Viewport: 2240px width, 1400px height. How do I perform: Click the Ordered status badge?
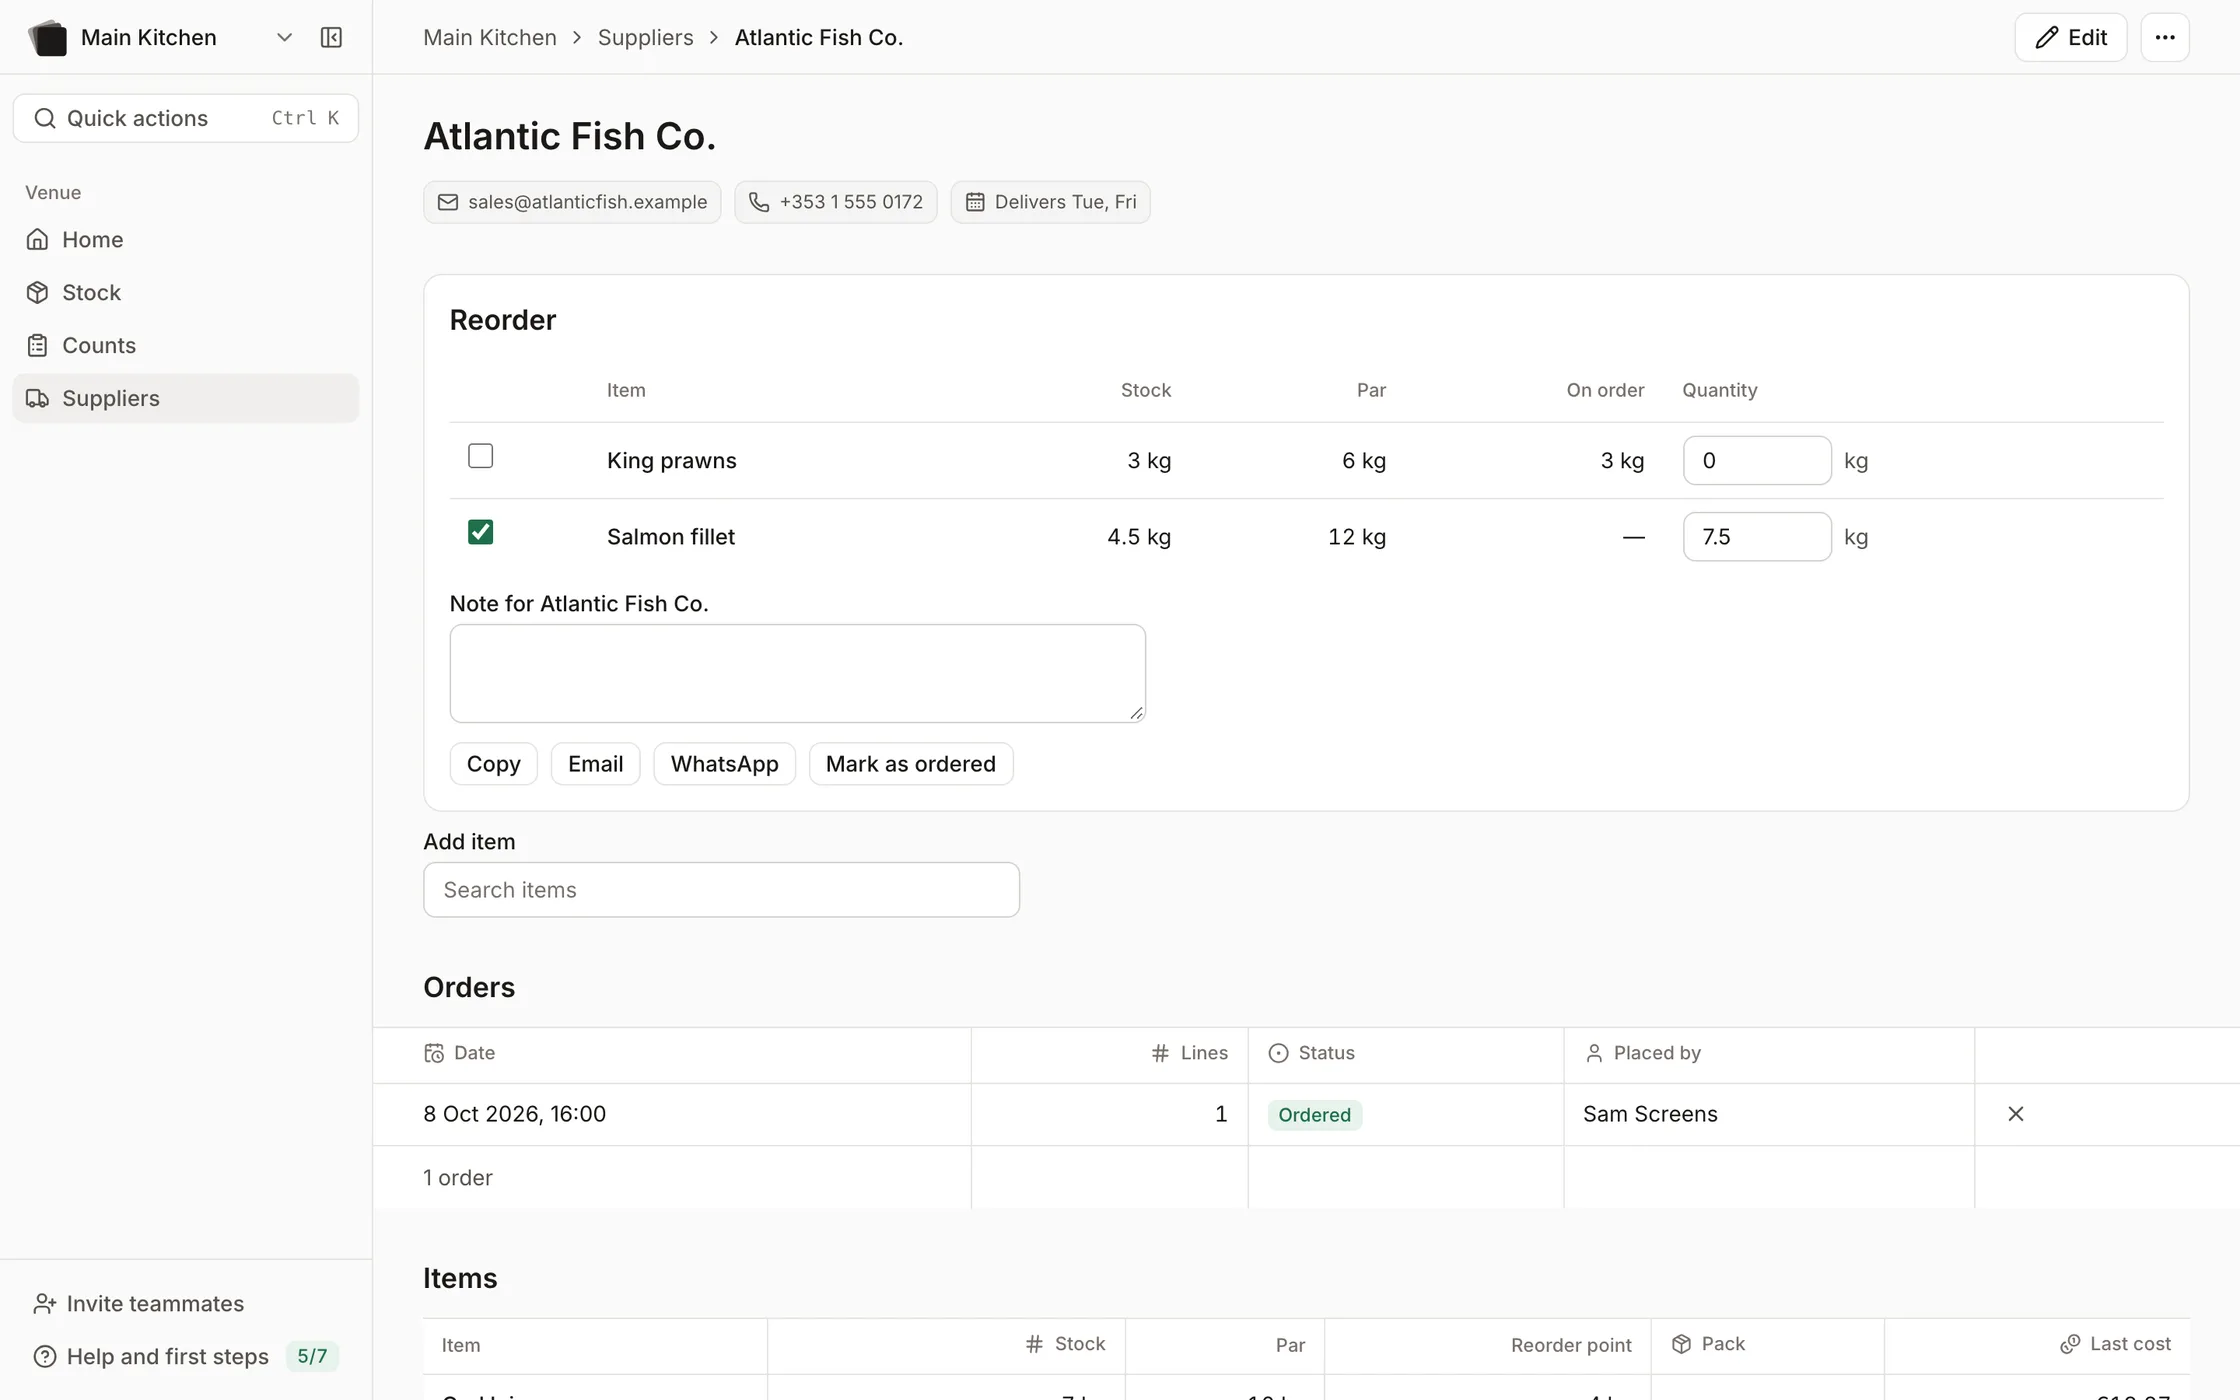(x=1315, y=1115)
